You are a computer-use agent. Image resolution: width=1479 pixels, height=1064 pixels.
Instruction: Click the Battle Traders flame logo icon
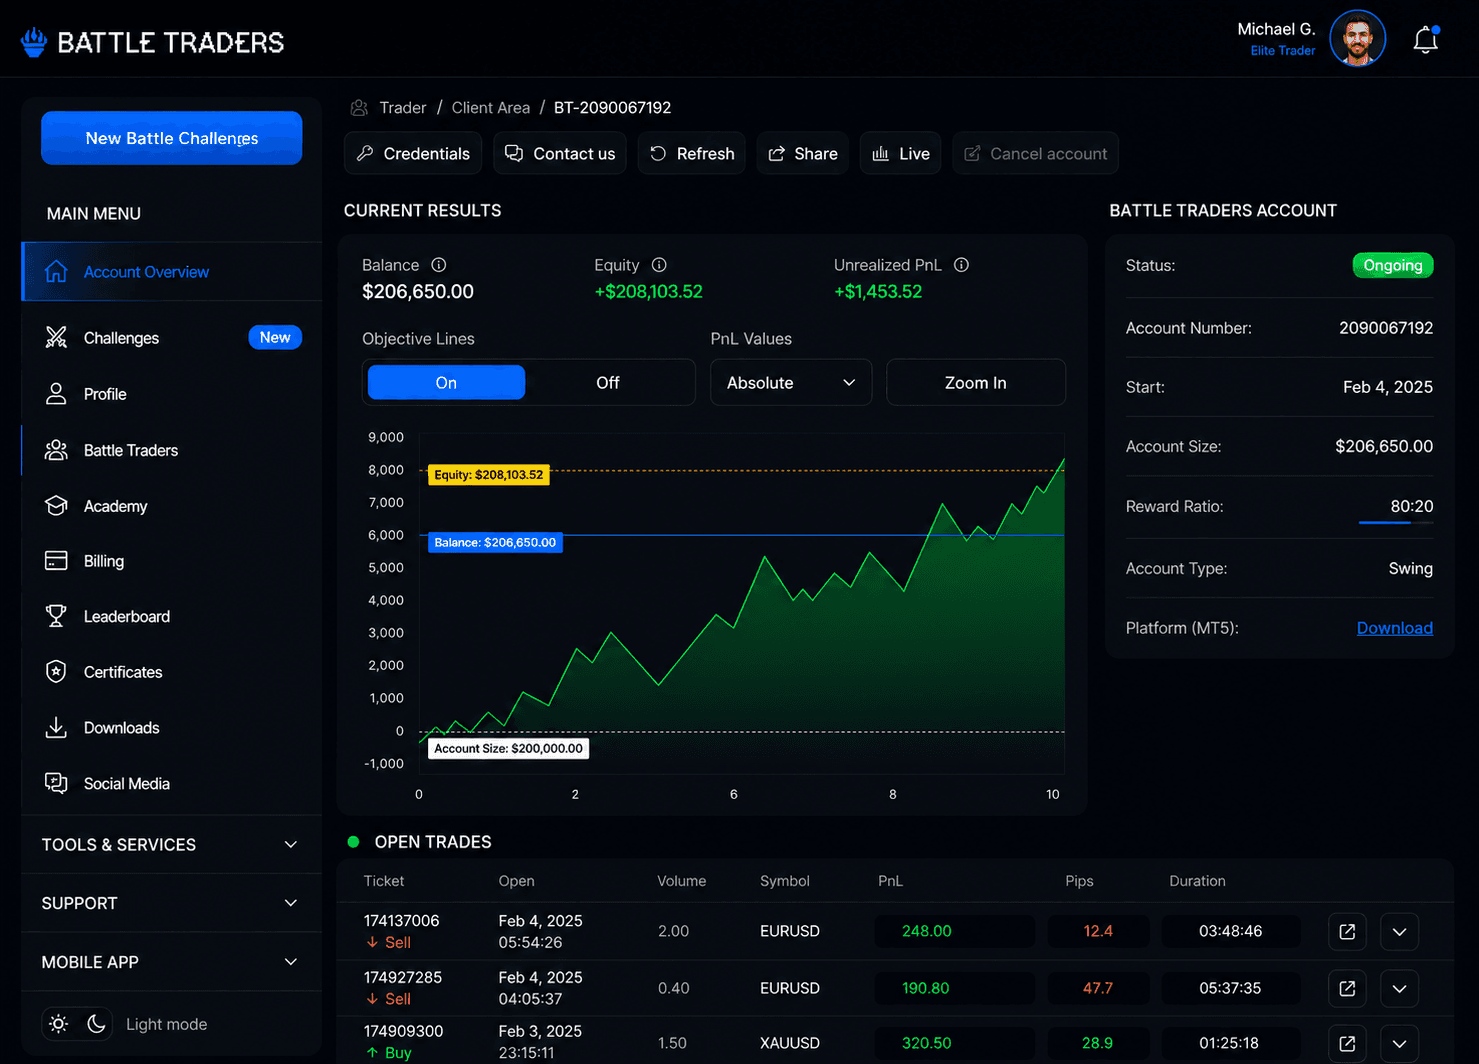point(34,42)
